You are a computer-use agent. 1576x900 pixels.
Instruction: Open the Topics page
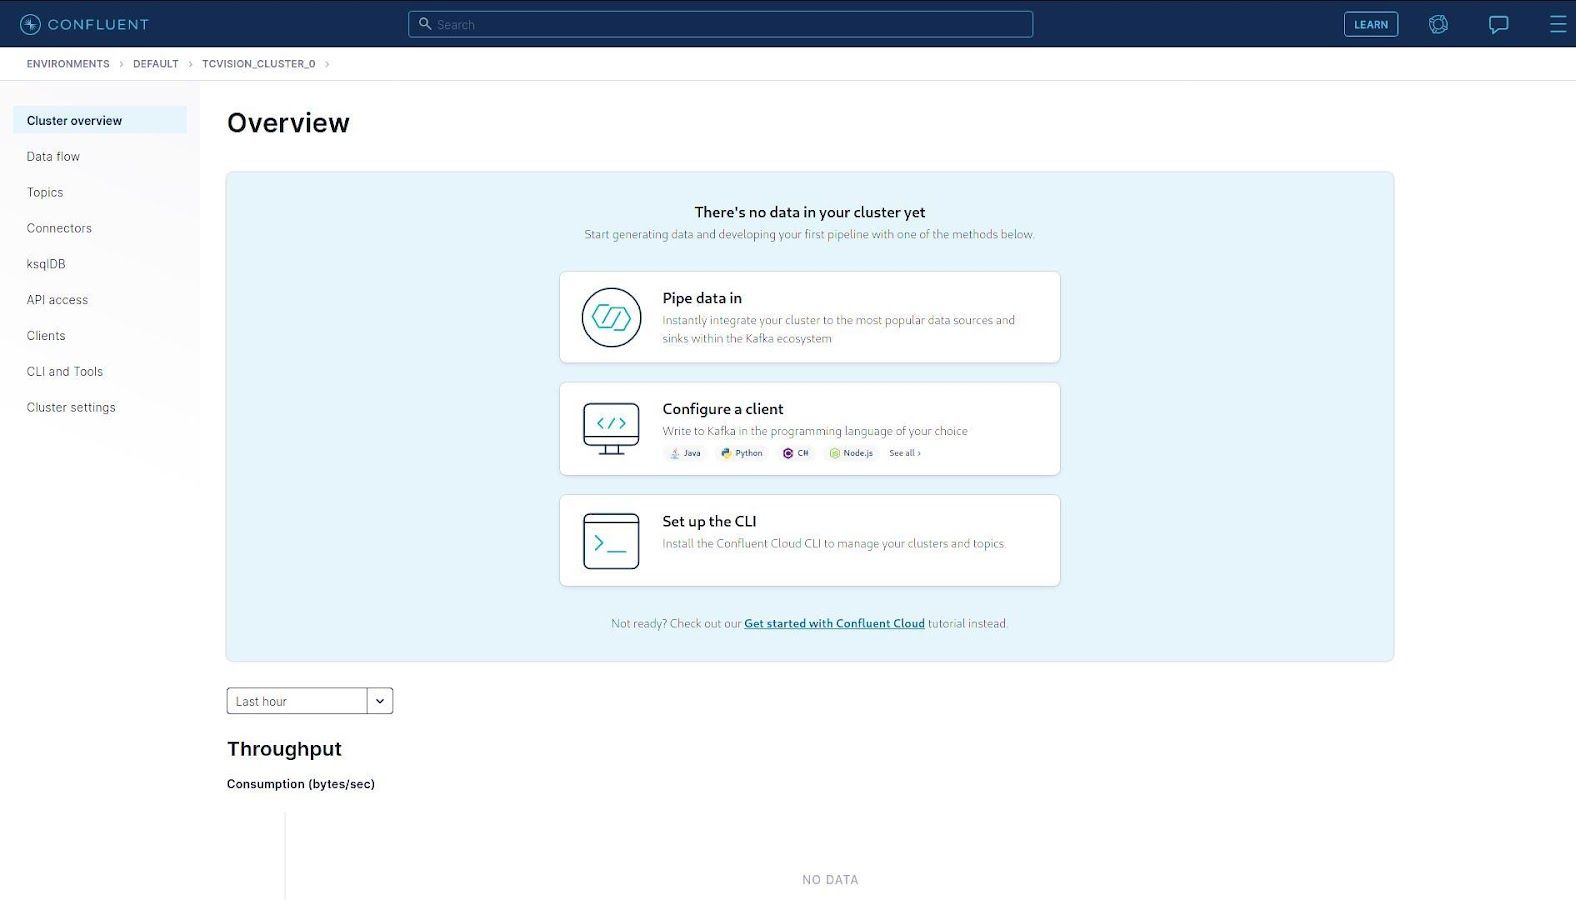point(45,192)
